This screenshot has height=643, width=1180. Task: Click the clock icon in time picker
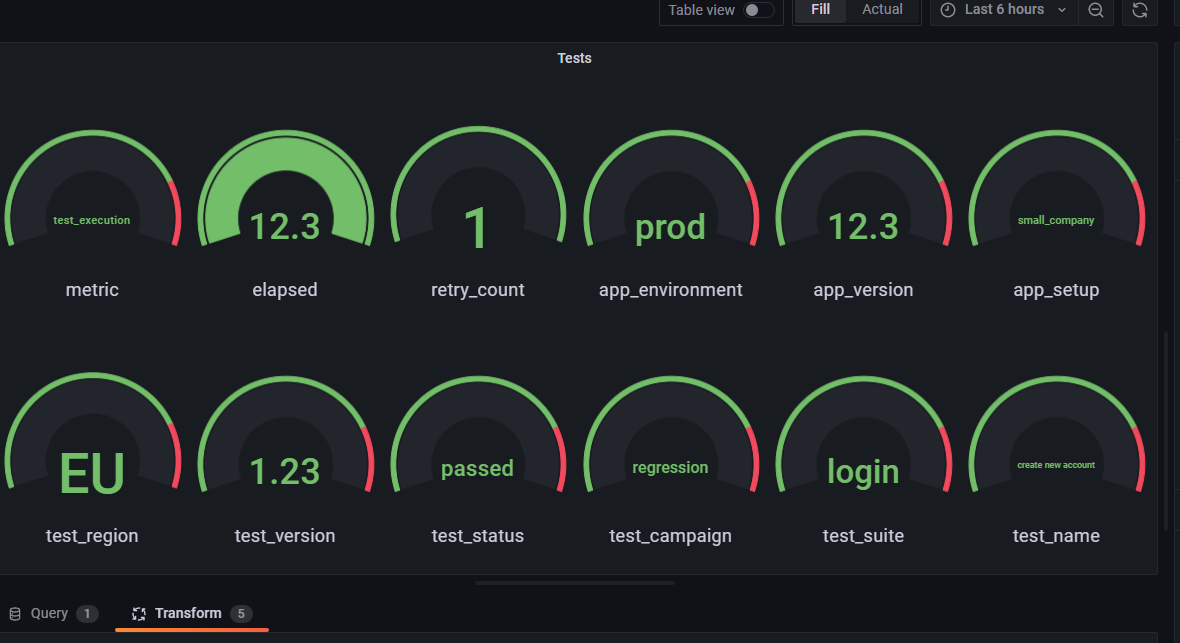coord(948,10)
